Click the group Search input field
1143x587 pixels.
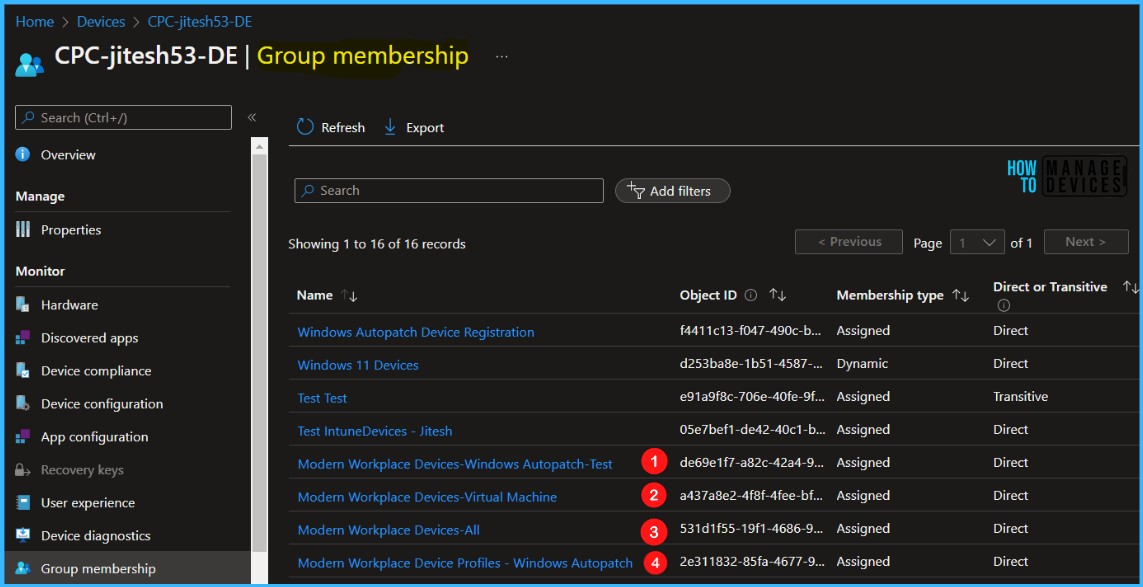pyautogui.click(x=449, y=190)
